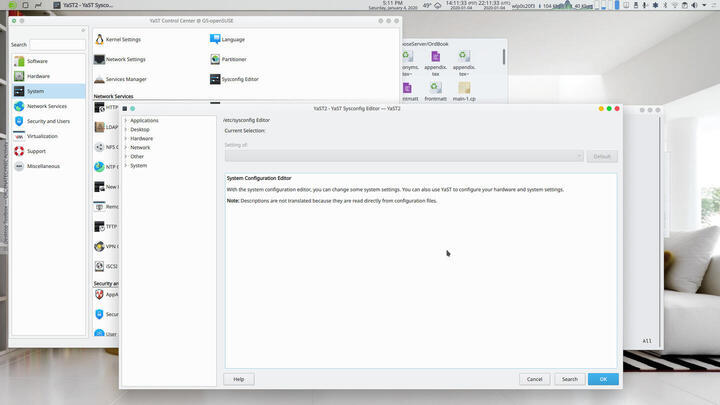Screen dimensions: 720x405
Task: Click the Search field in YaST Control Center
Action: tap(57, 45)
